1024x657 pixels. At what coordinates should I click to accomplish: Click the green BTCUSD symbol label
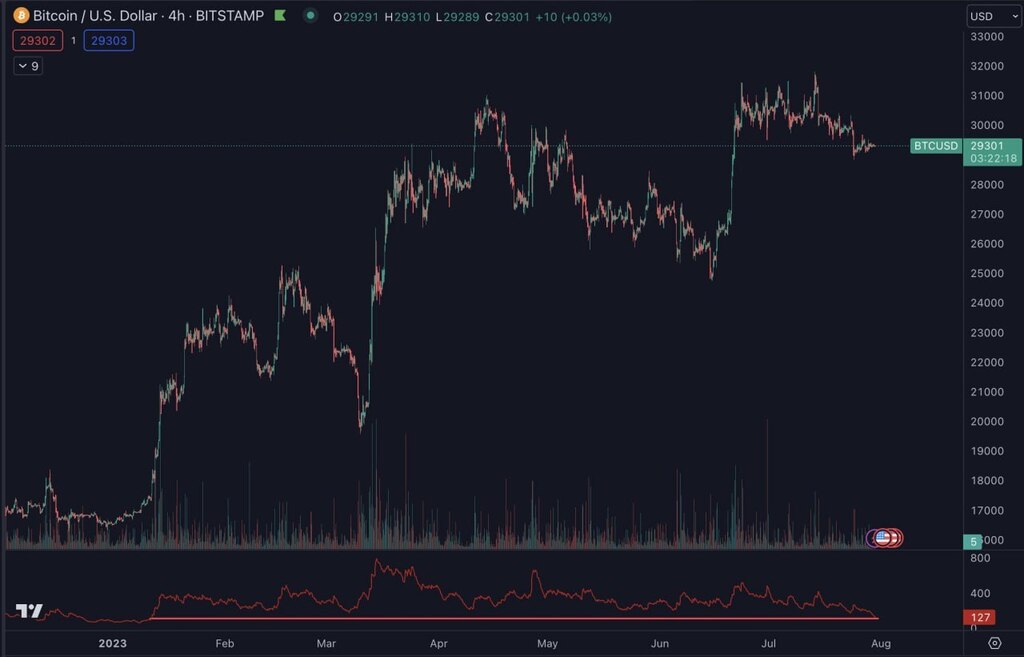tap(936, 146)
